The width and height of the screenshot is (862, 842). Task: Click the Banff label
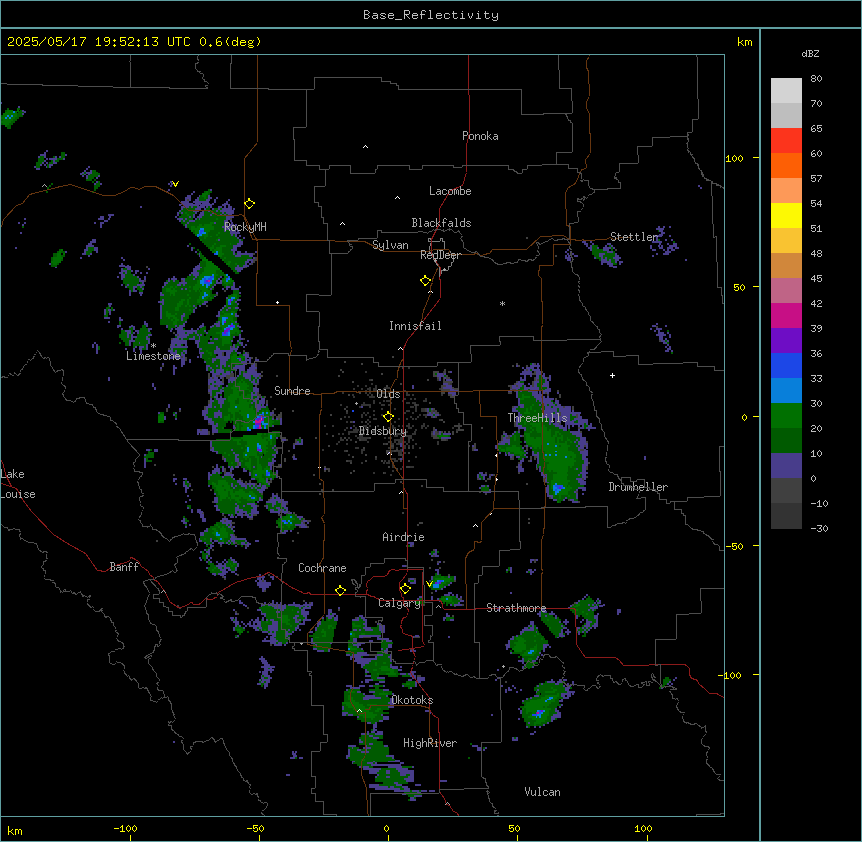coord(124,567)
